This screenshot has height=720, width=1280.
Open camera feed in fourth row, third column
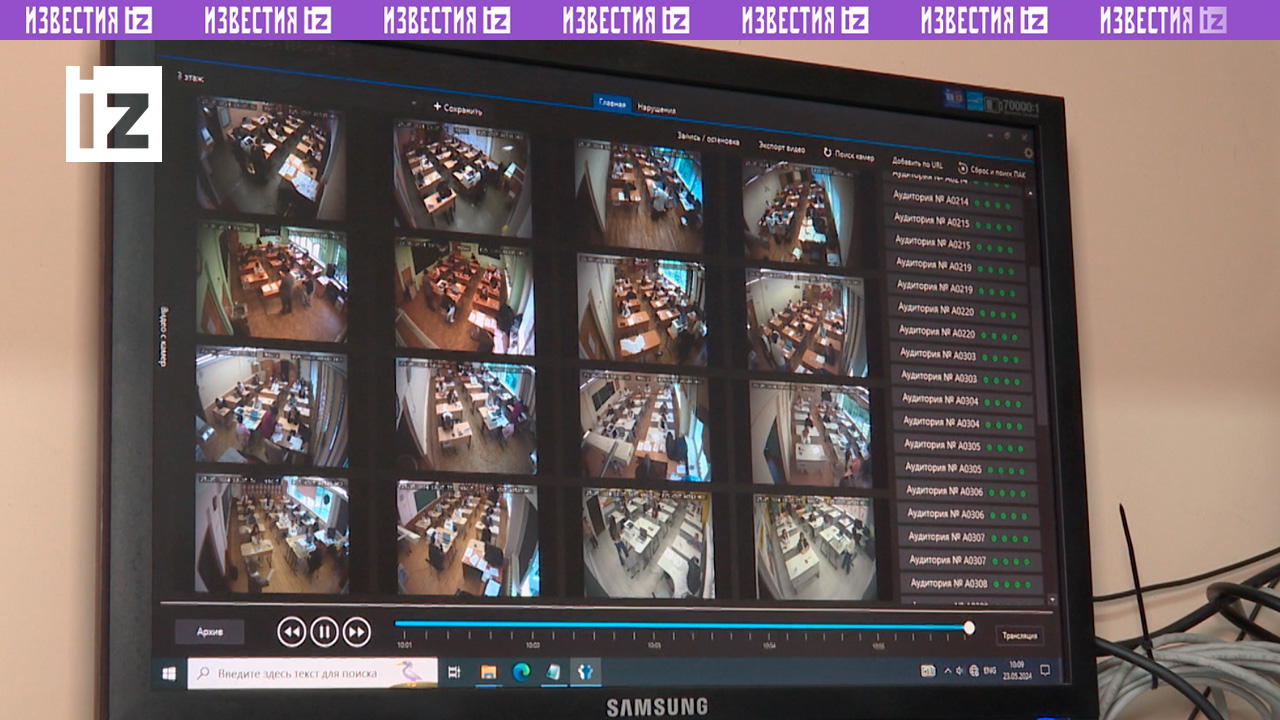coord(648,543)
